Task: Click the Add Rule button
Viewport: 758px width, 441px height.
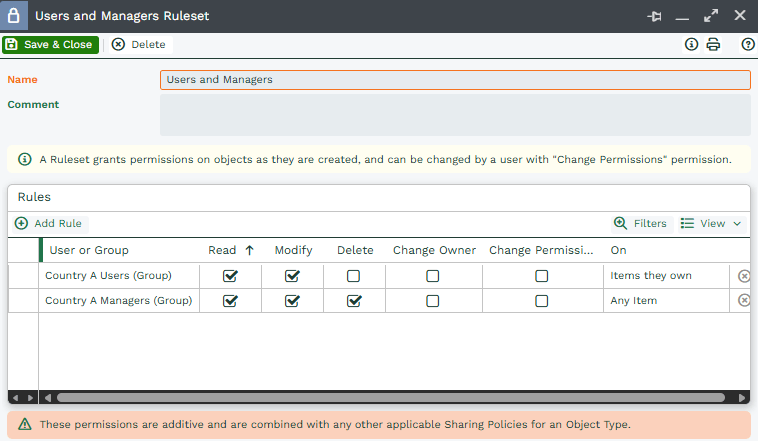Action: pyautogui.click(x=49, y=223)
